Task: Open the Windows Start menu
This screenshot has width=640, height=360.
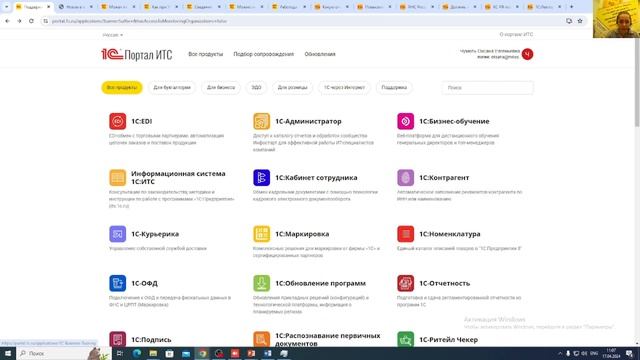Action: click(x=8, y=353)
